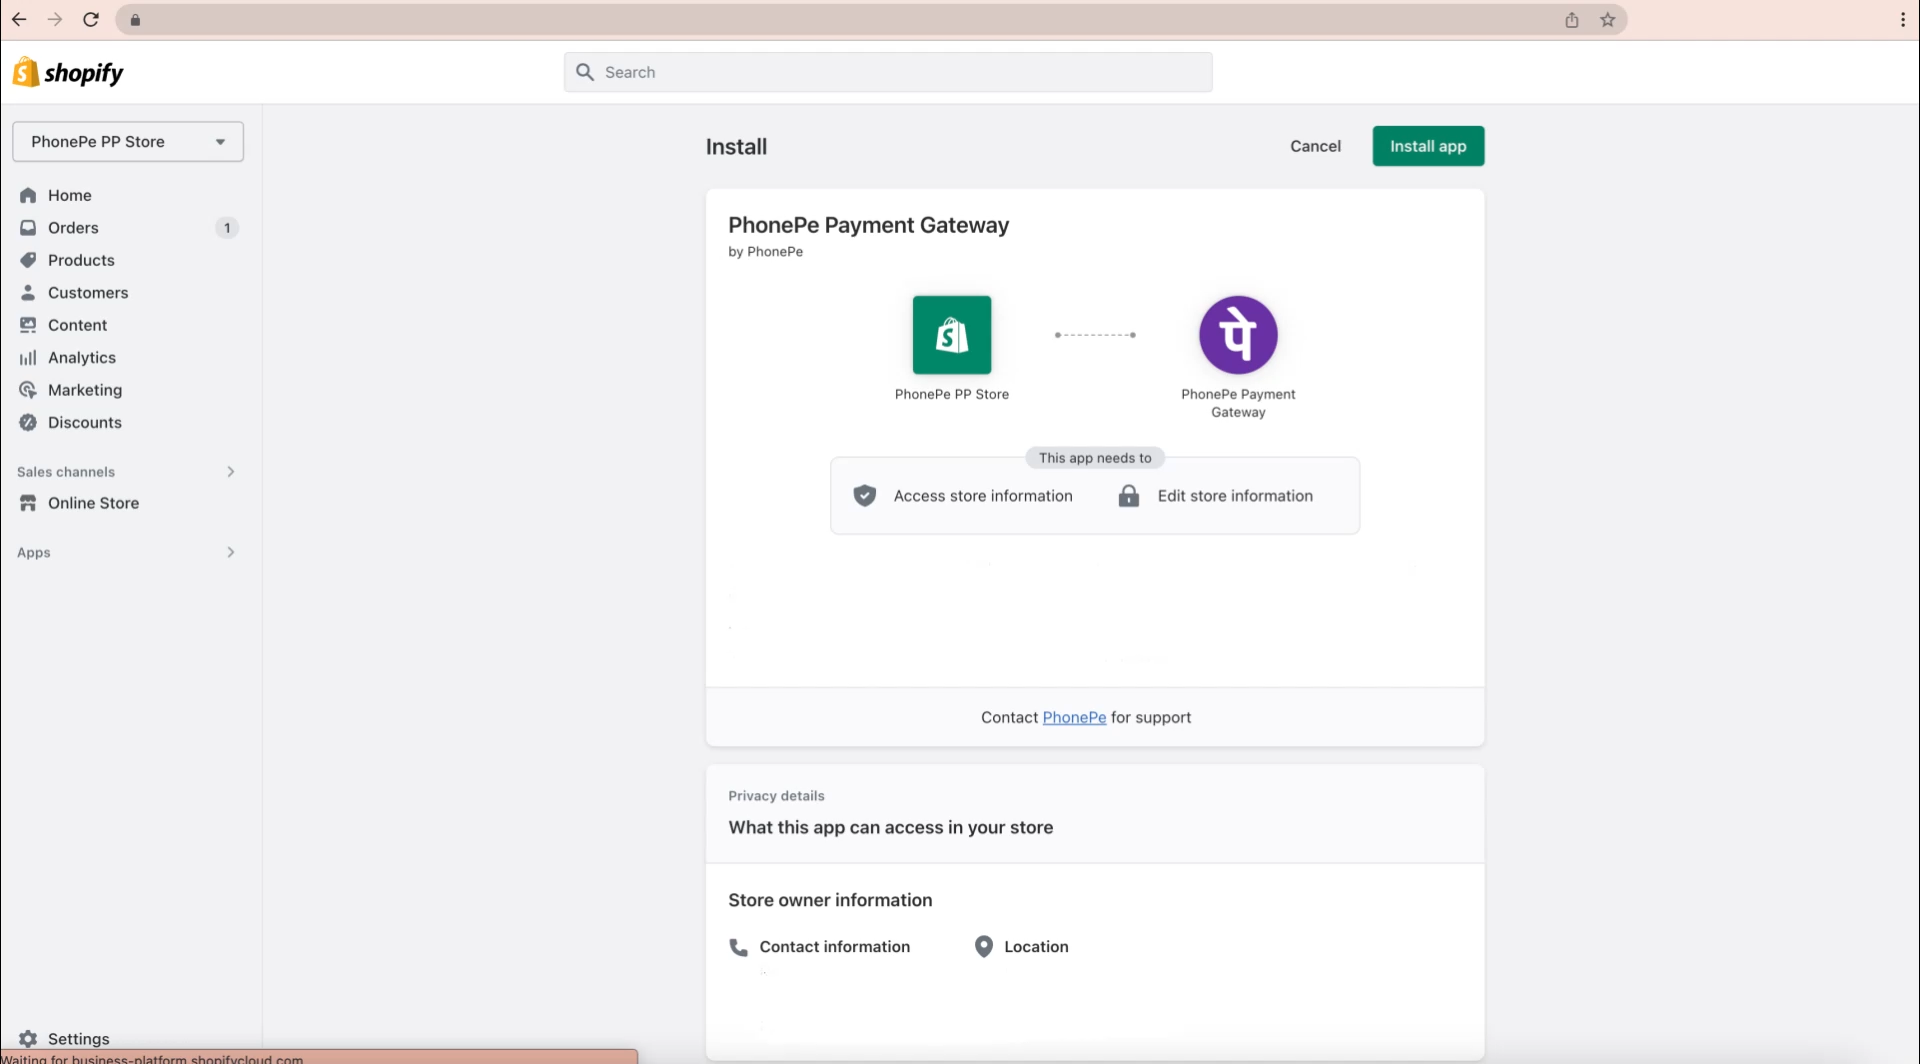Click the green Shopify store icon

coord(951,335)
